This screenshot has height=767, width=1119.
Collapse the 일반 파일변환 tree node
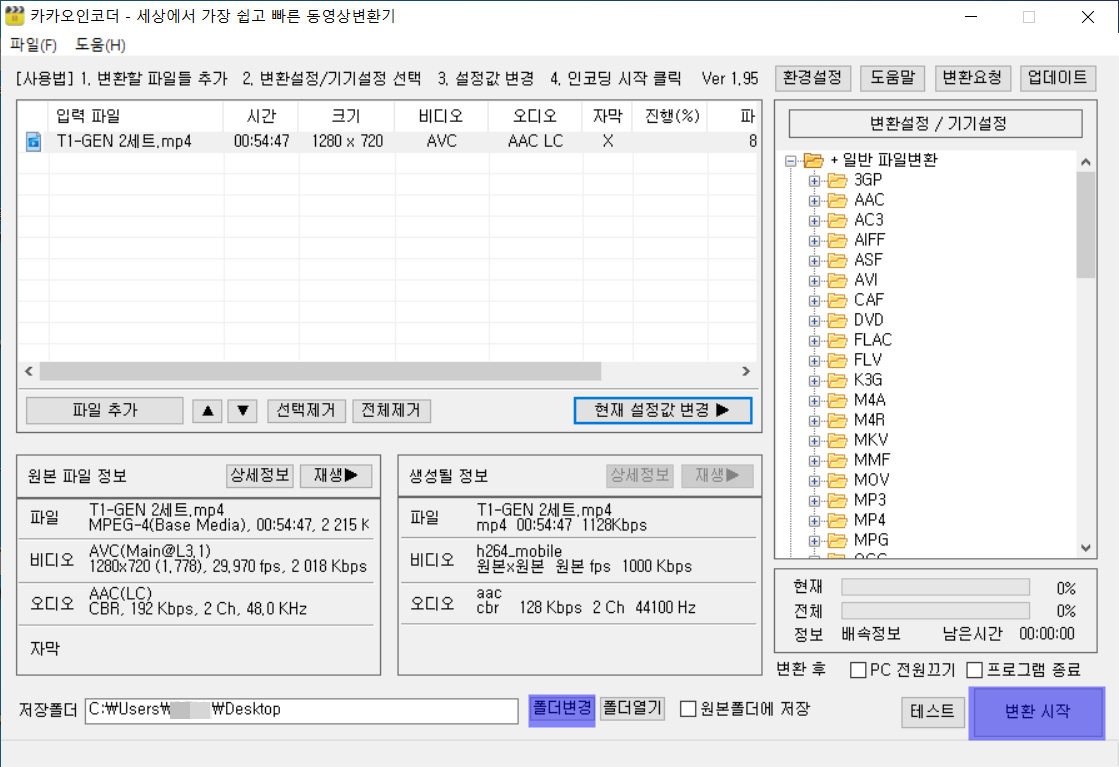[x=791, y=161]
